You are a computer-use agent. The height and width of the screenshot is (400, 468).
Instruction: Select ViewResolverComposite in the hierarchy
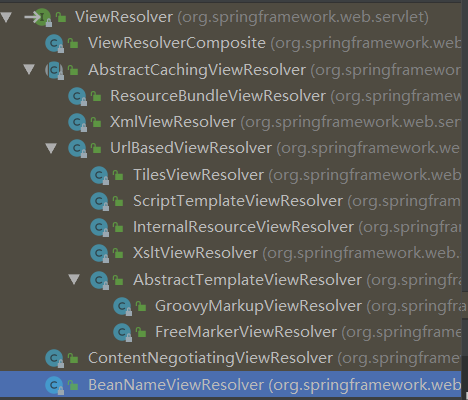click(x=177, y=43)
